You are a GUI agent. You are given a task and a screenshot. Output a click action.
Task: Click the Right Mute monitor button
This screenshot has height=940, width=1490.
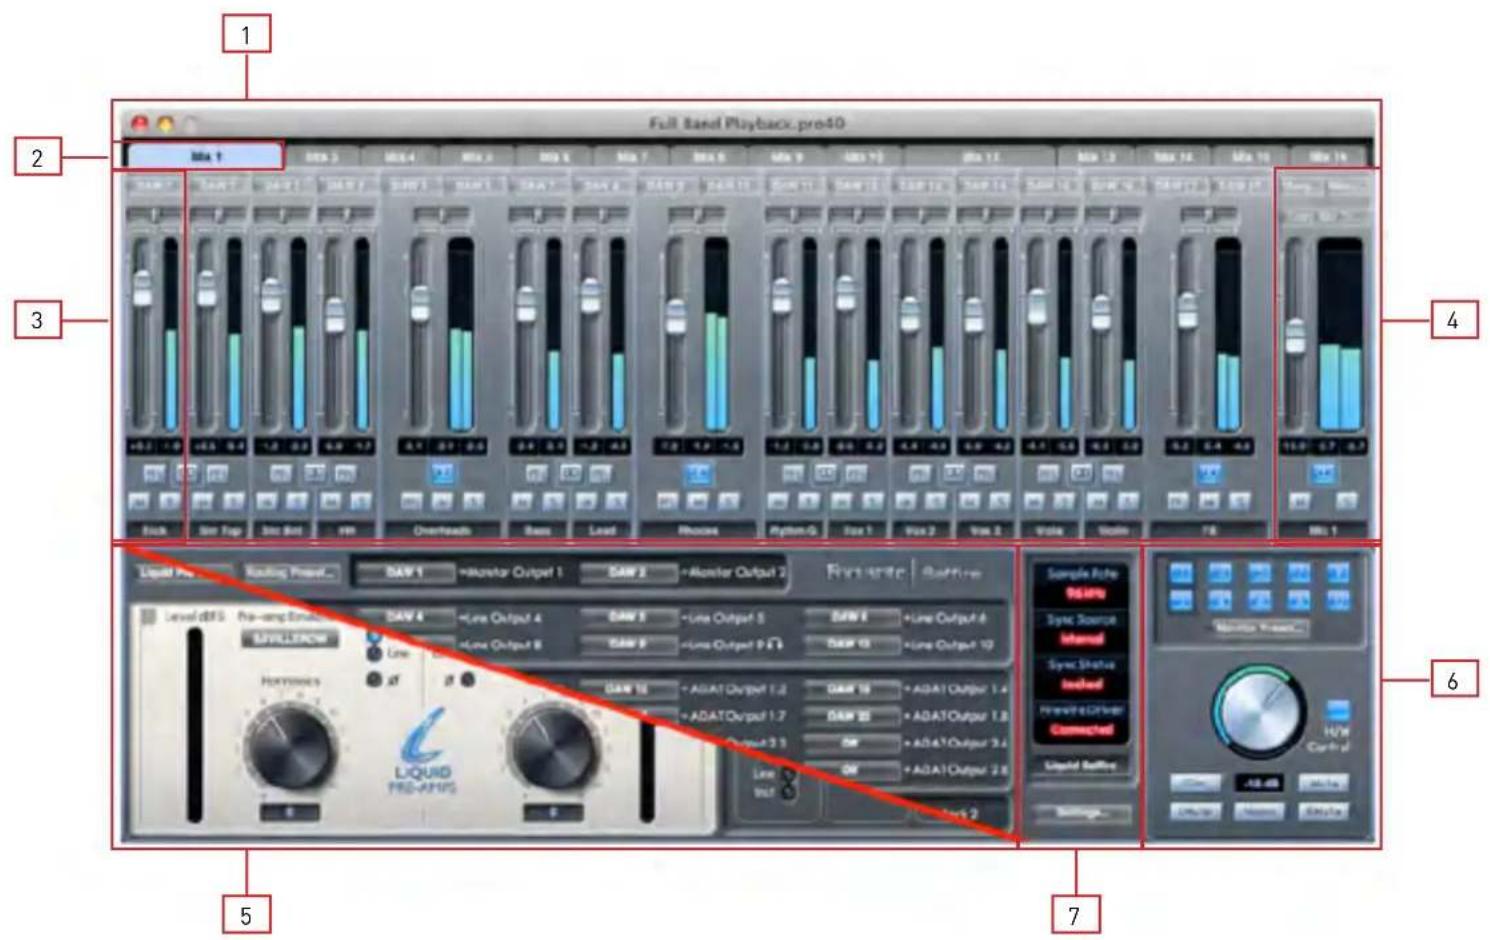1322,811
